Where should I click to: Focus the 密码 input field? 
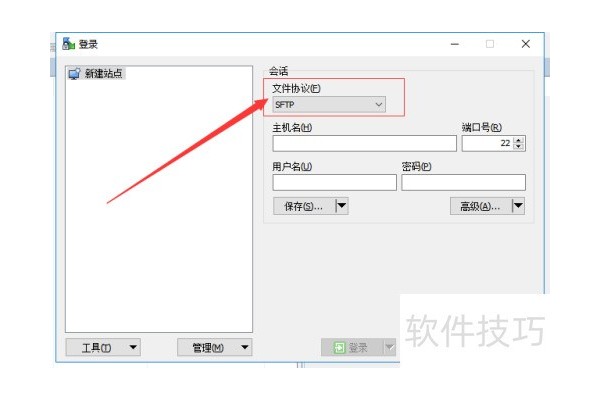point(463,183)
